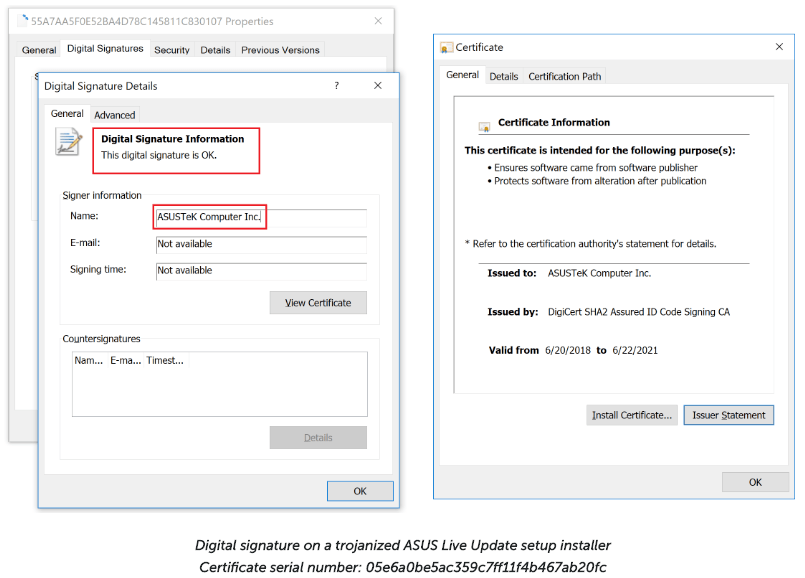Click the Install Certificate button
Viewport: 805px width, 578px height.
click(x=631, y=415)
